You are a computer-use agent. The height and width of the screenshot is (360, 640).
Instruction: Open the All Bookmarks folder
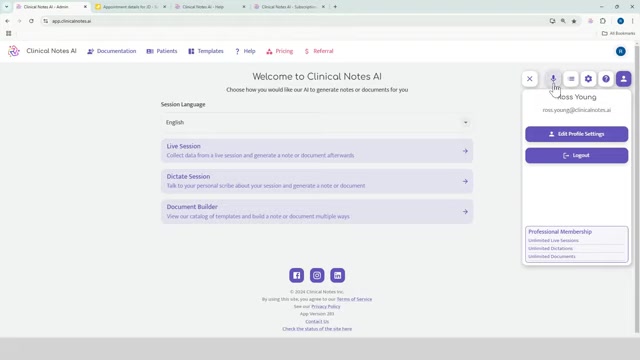point(618,33)
